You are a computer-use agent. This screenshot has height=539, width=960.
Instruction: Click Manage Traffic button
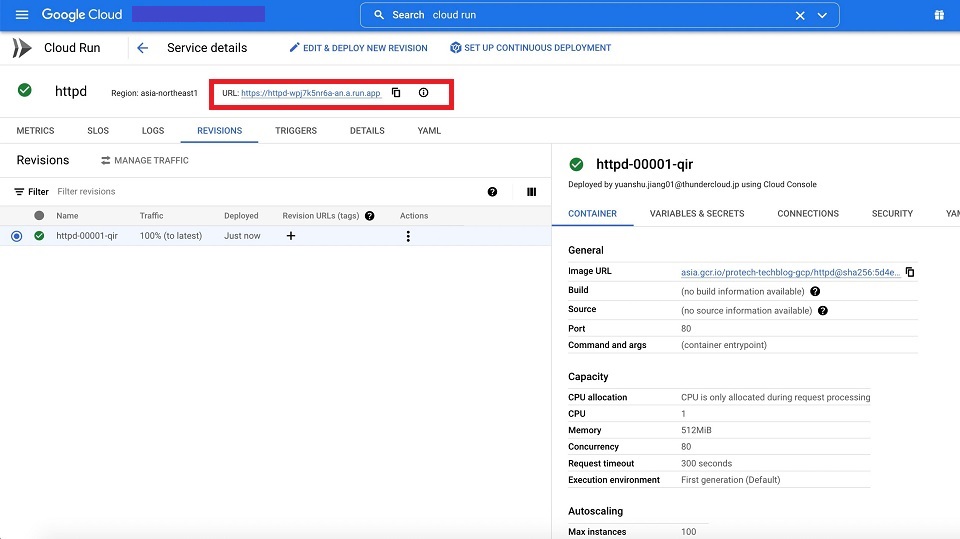tap(145, 160)
